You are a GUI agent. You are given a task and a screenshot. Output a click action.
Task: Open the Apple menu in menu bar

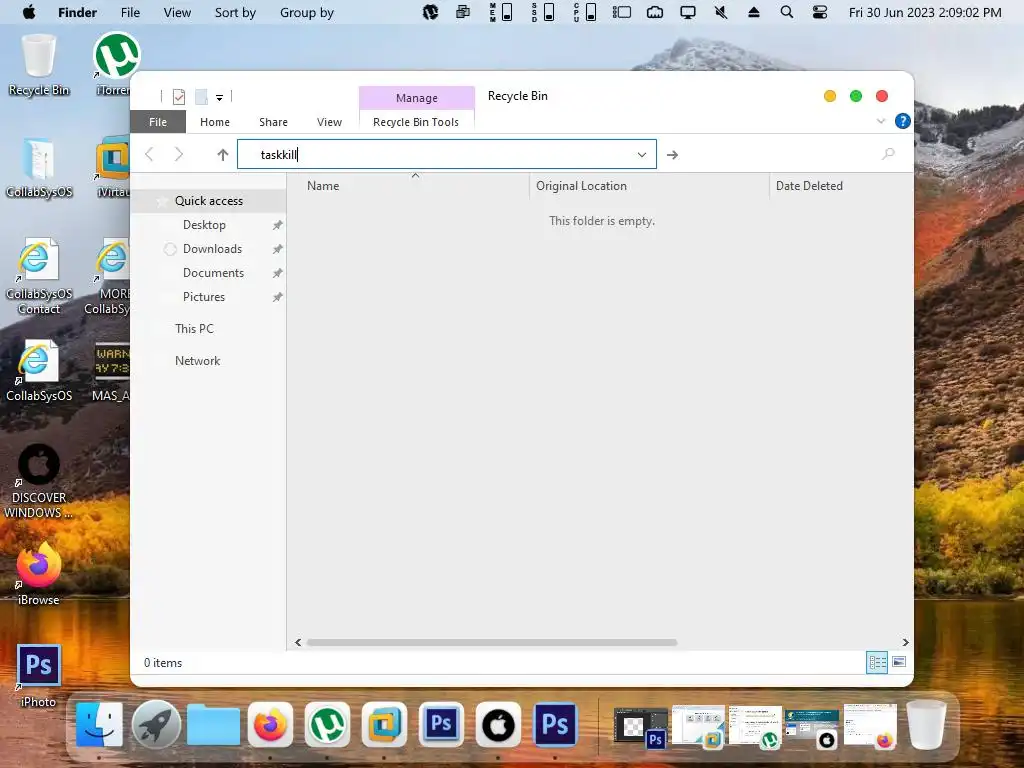[29, 12]
